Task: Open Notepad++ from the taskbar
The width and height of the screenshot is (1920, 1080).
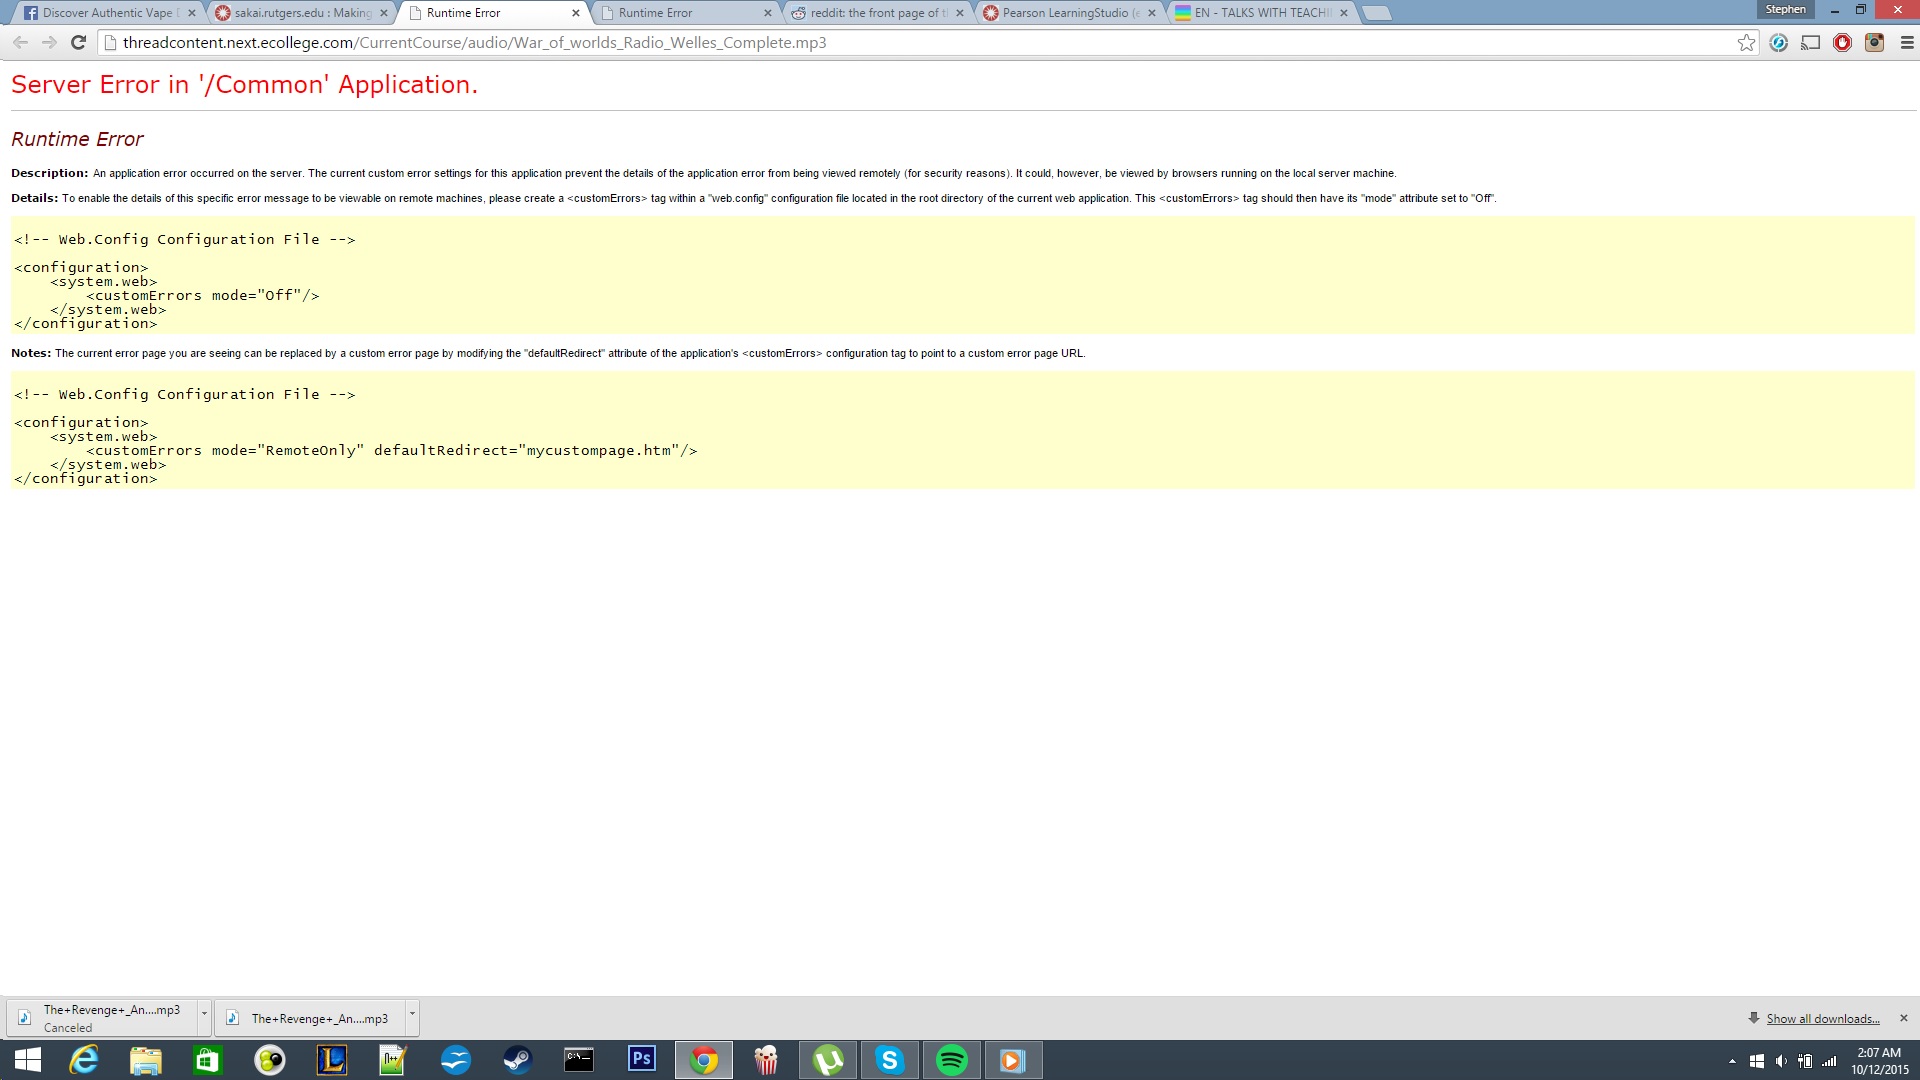Action: tap(394, 1060)
